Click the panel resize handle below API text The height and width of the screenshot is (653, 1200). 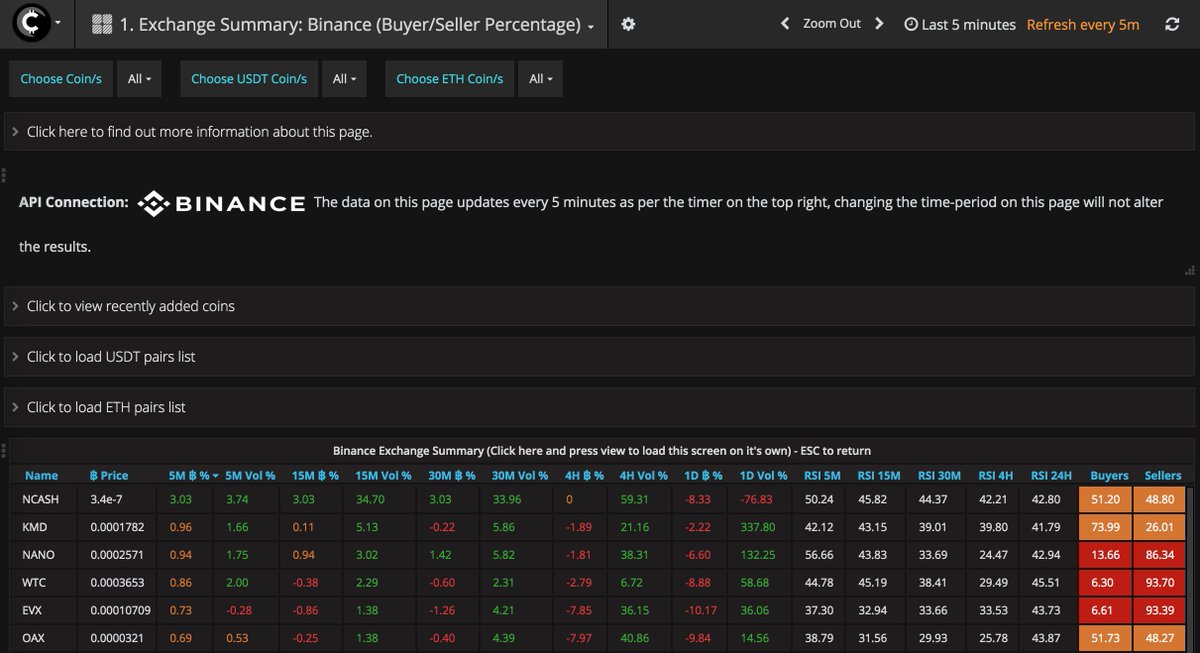point(1189,269)
